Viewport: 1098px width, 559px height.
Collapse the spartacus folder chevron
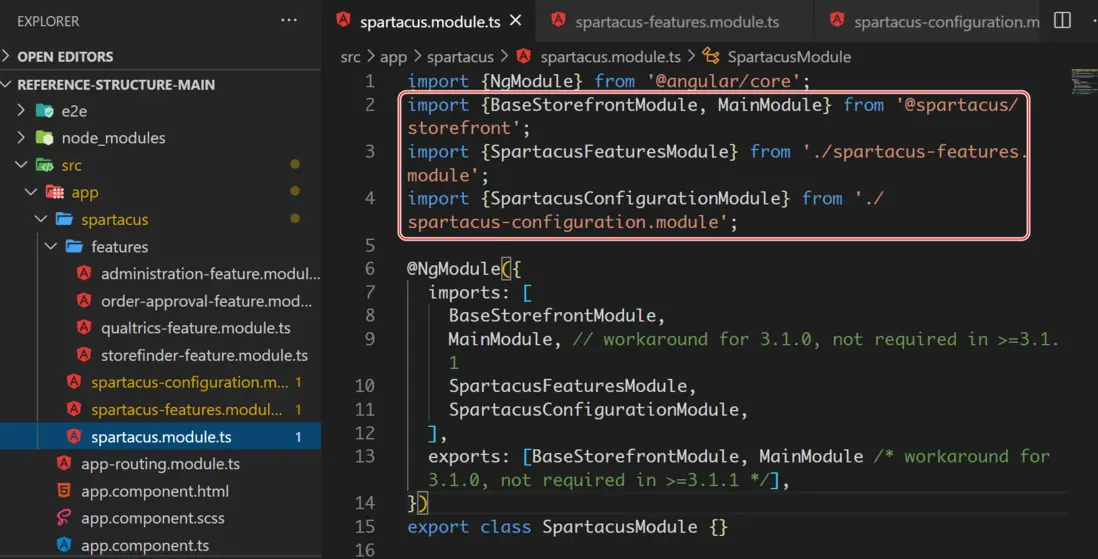point(41,219)
